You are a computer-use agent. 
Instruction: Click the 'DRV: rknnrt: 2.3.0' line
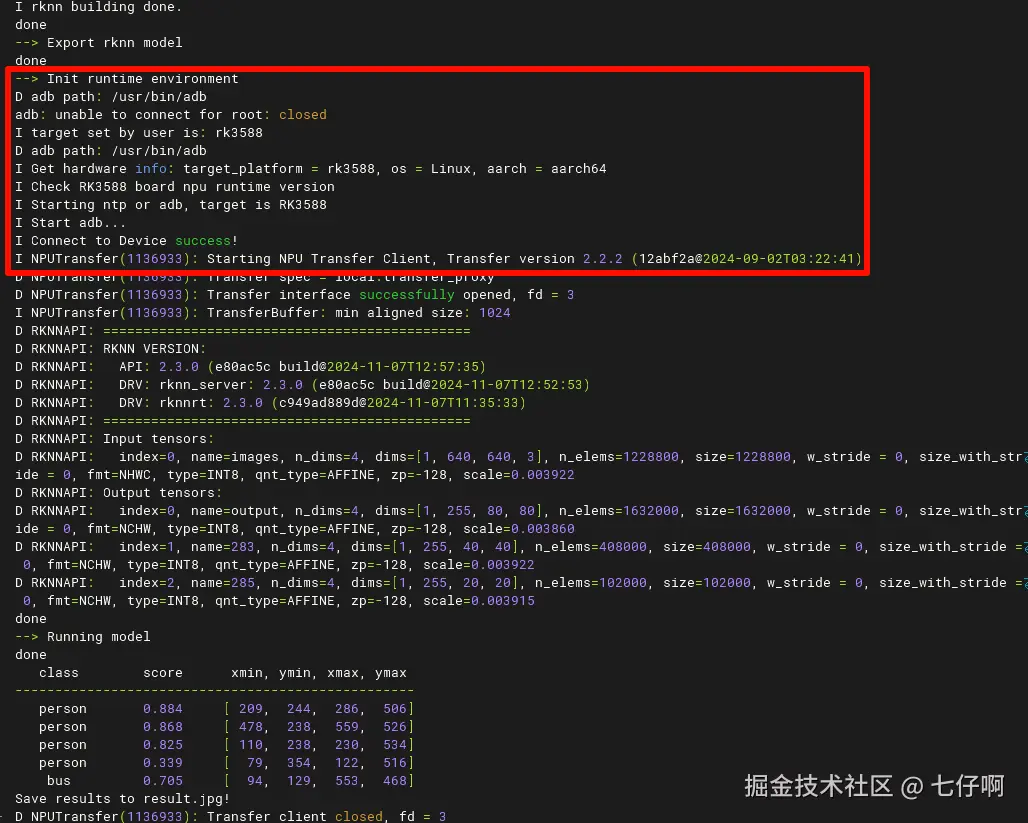tap(270, 403)
